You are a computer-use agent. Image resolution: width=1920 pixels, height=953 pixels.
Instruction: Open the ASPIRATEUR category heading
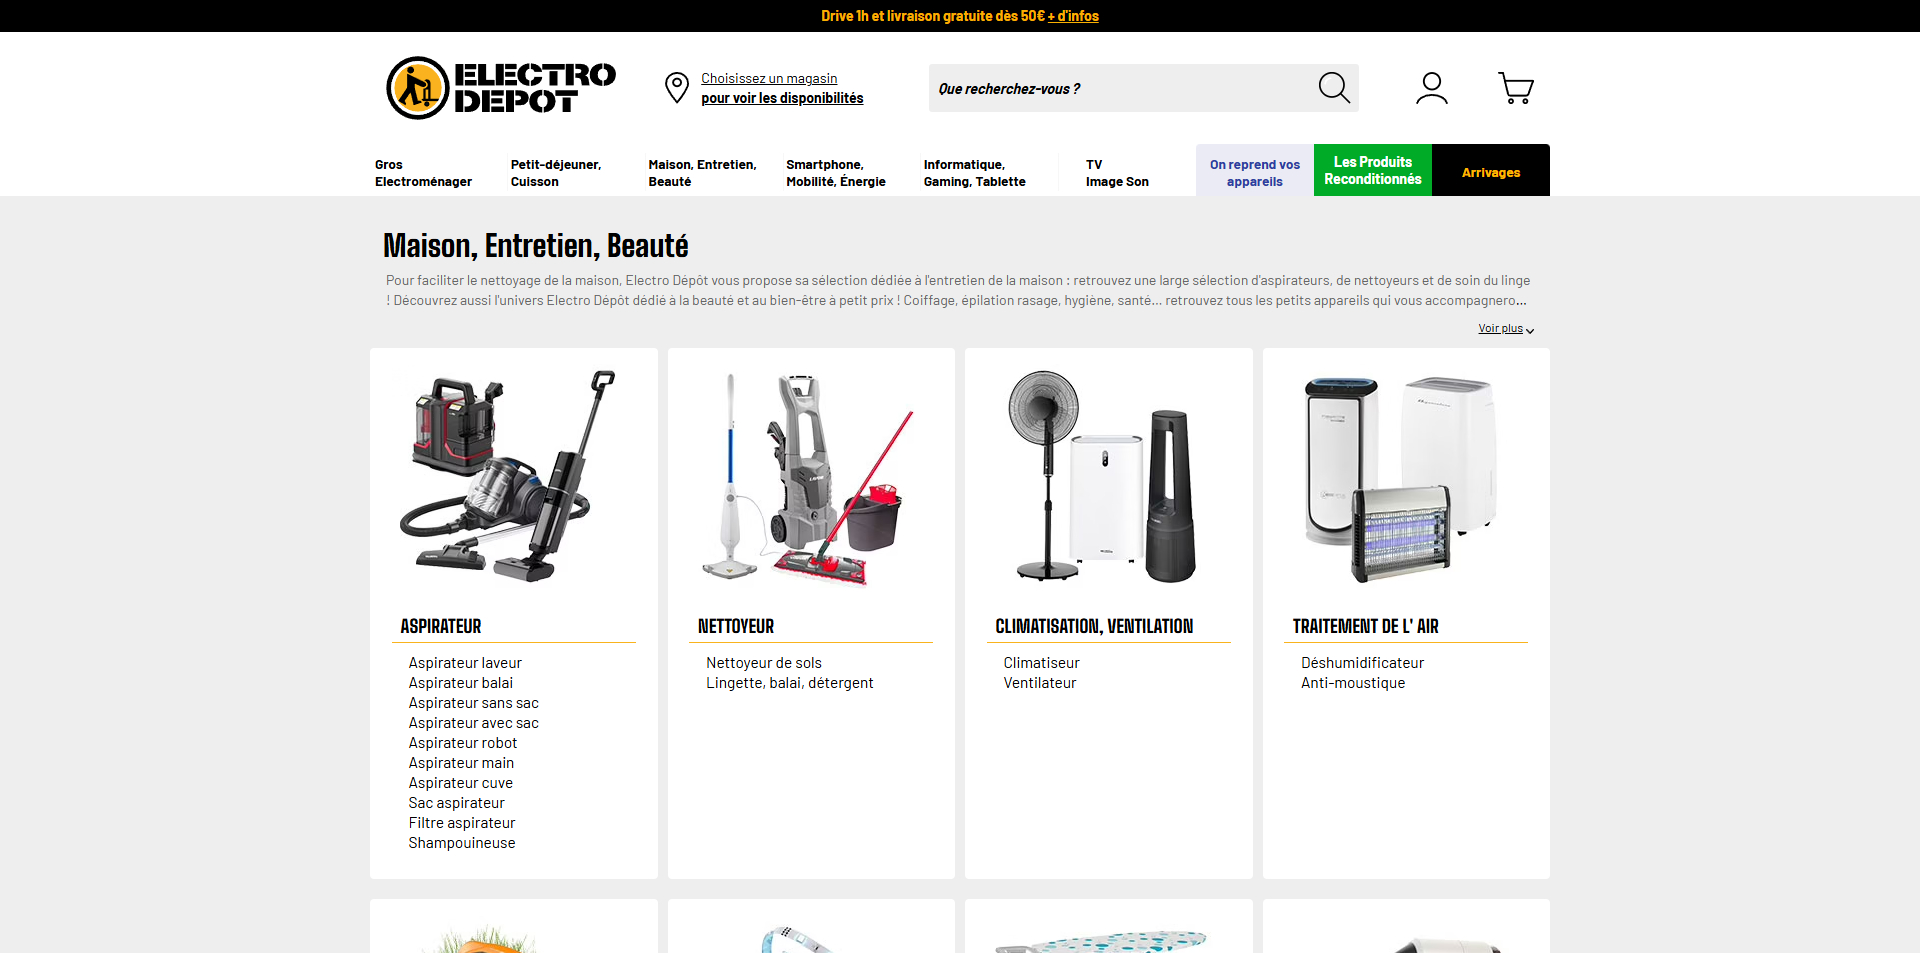[x=441, y=626]
